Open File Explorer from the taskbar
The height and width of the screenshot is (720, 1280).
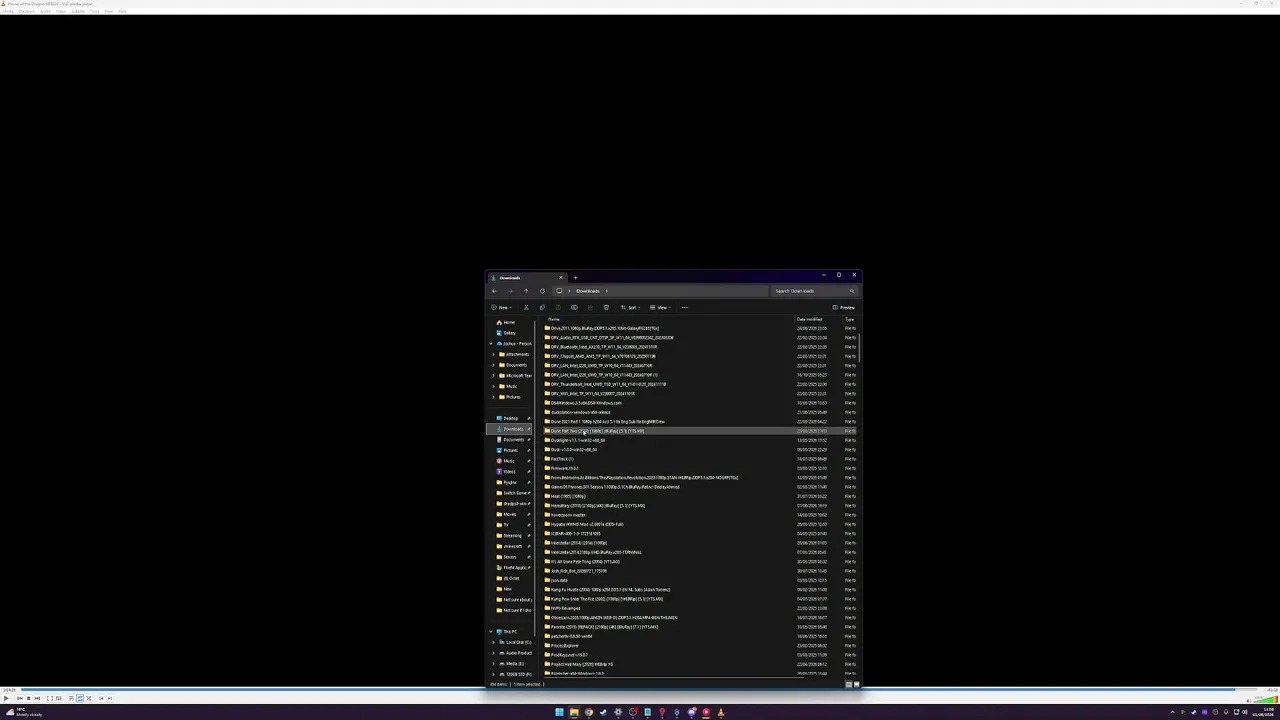tap(574, 712)
